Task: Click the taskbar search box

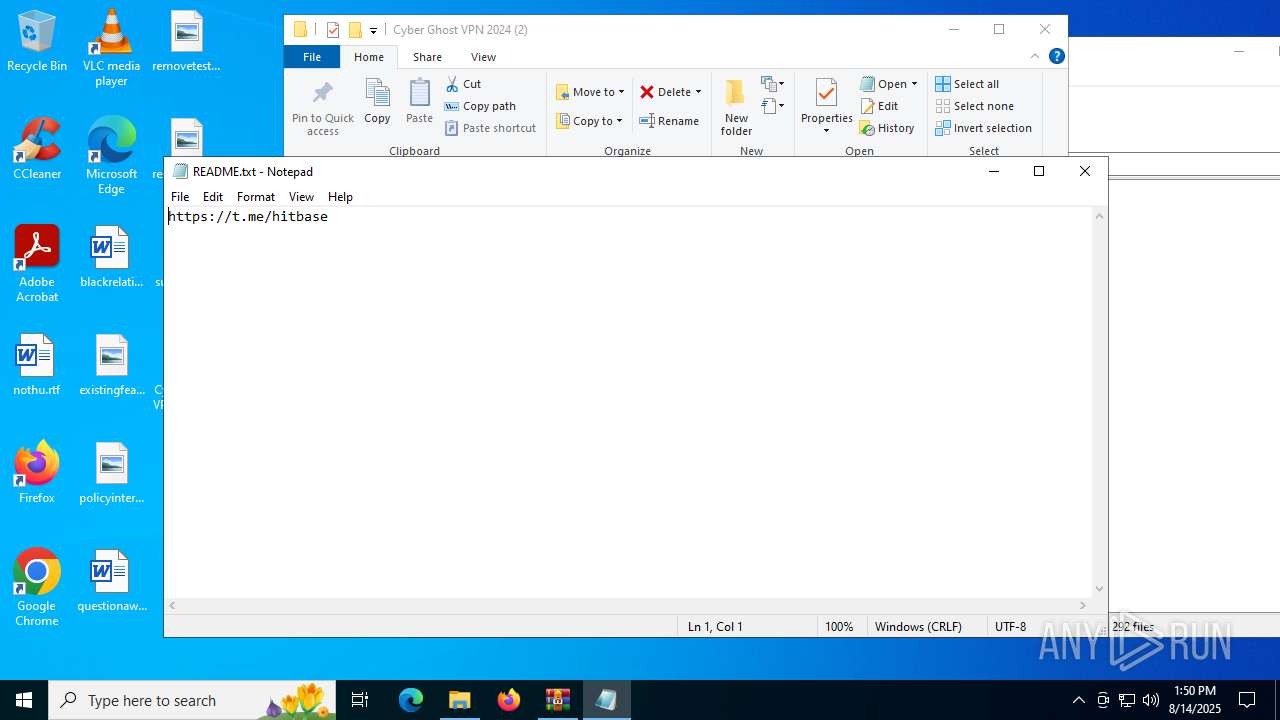Action: [194, 700]
